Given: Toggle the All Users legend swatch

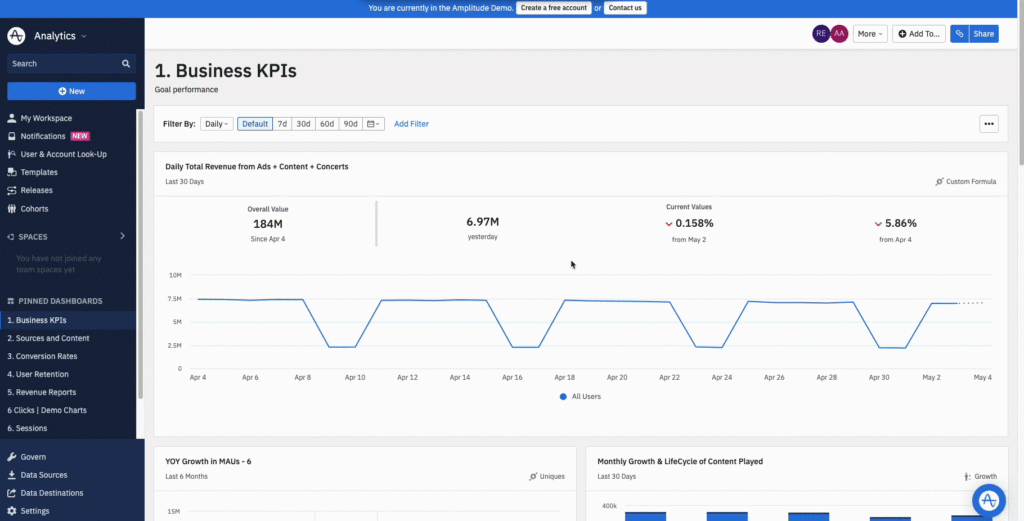Looking at the screenshot, I should pyautogui.click(x=563, y=397).
